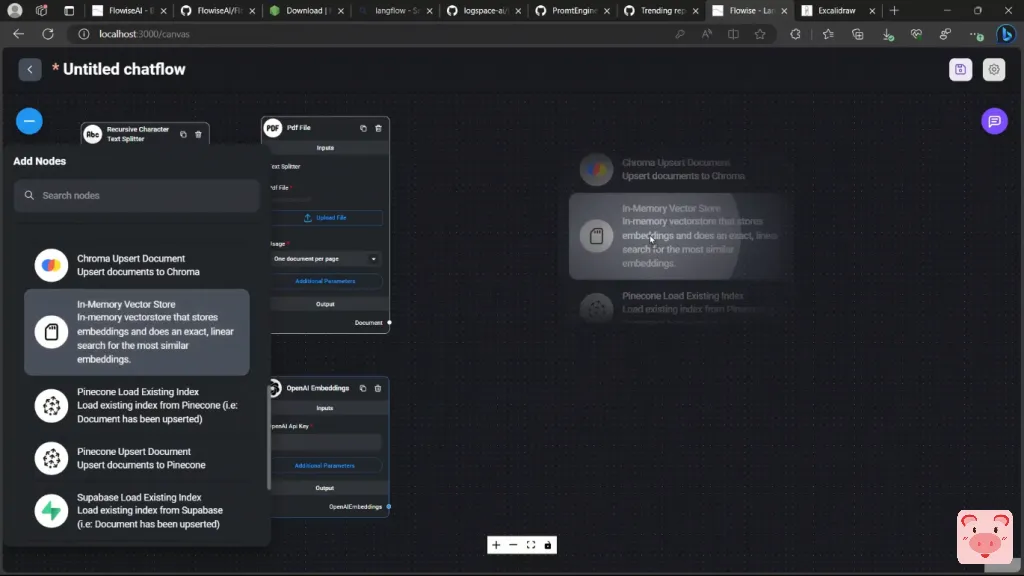Open the Usage dropdown 'One document per page'
This screenshot has width=1024, height=576.
coord(325,259)
